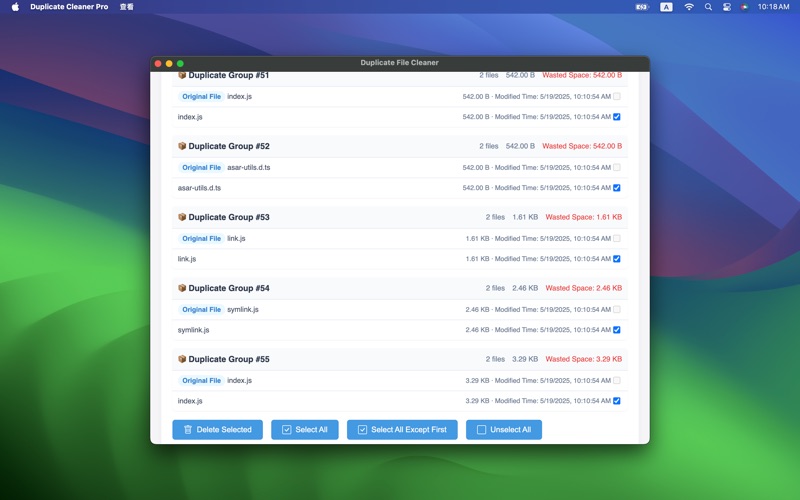The height and width of the screenshot is (500, 800).
Task: Click the Duplicate Group #53 header row
Action: click(400, 217)
